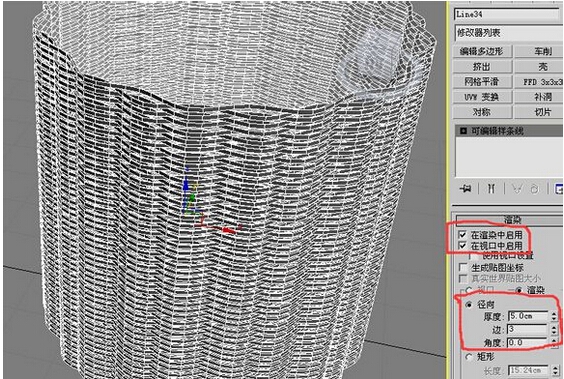The image size is (564, 379).
Task: Toggle show end result icon
Action: 491,188
